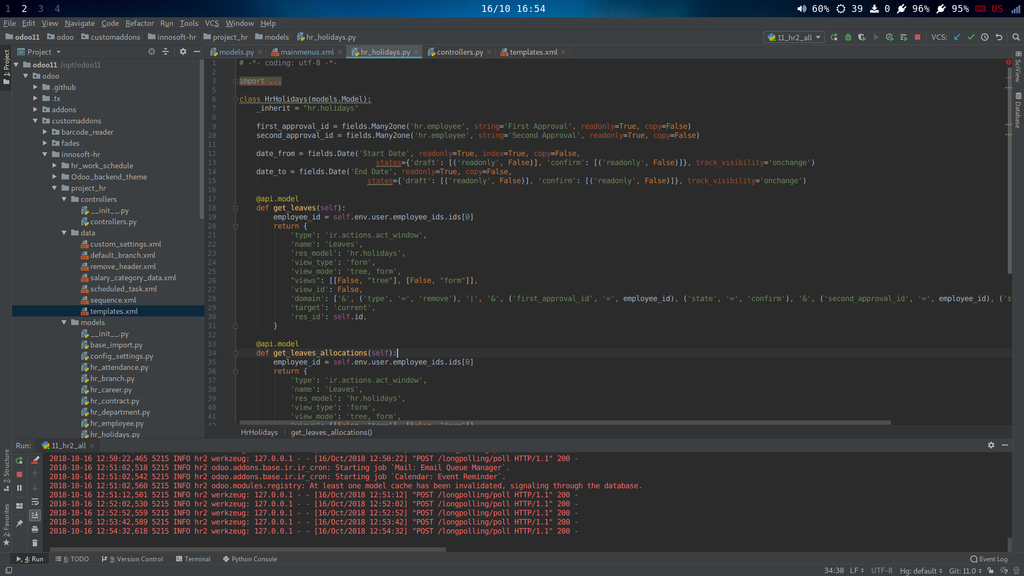1024x576 pixels.
Task: Open Search Everywhere magnifier icon
Action: point(1016,37)
